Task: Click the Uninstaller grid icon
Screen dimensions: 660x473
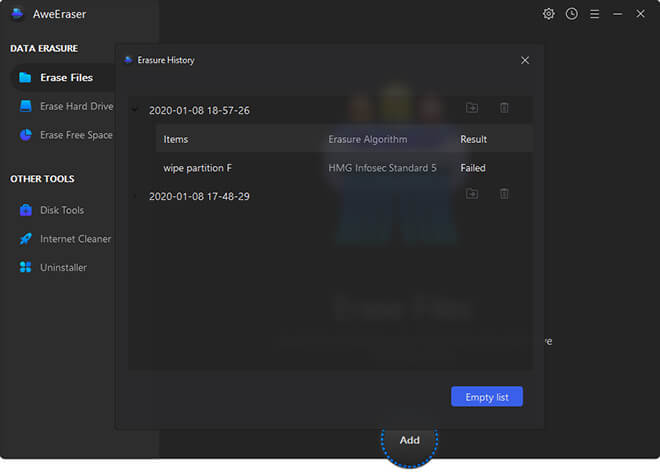Action: (x=26, y=267)
